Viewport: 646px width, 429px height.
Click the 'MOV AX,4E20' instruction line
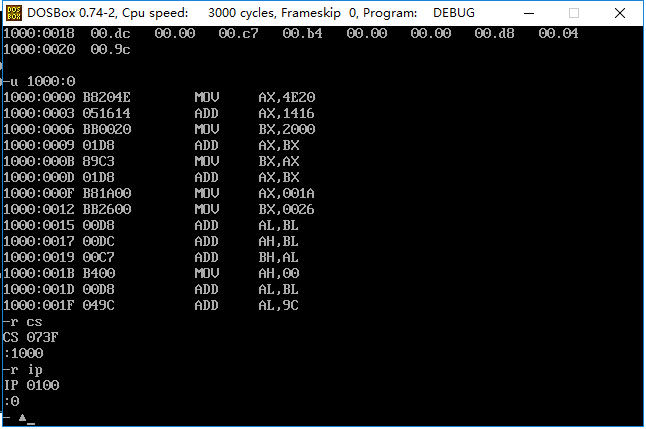[159, 97]
